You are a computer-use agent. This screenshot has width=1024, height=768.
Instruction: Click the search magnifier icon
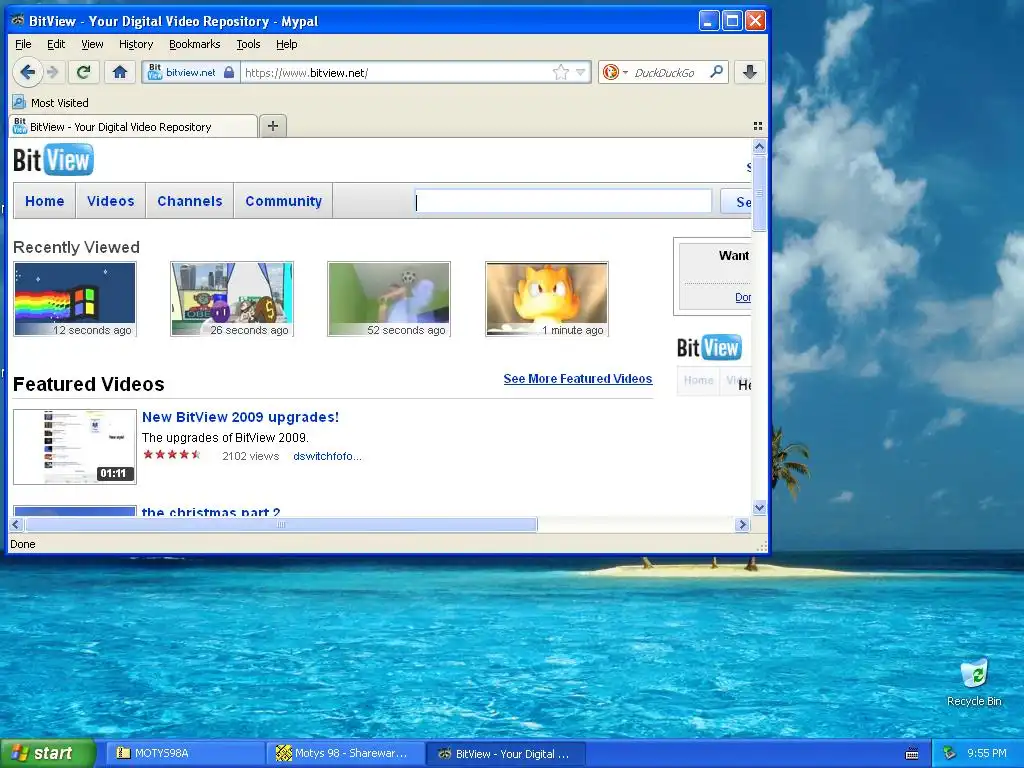tap(716, 72)
